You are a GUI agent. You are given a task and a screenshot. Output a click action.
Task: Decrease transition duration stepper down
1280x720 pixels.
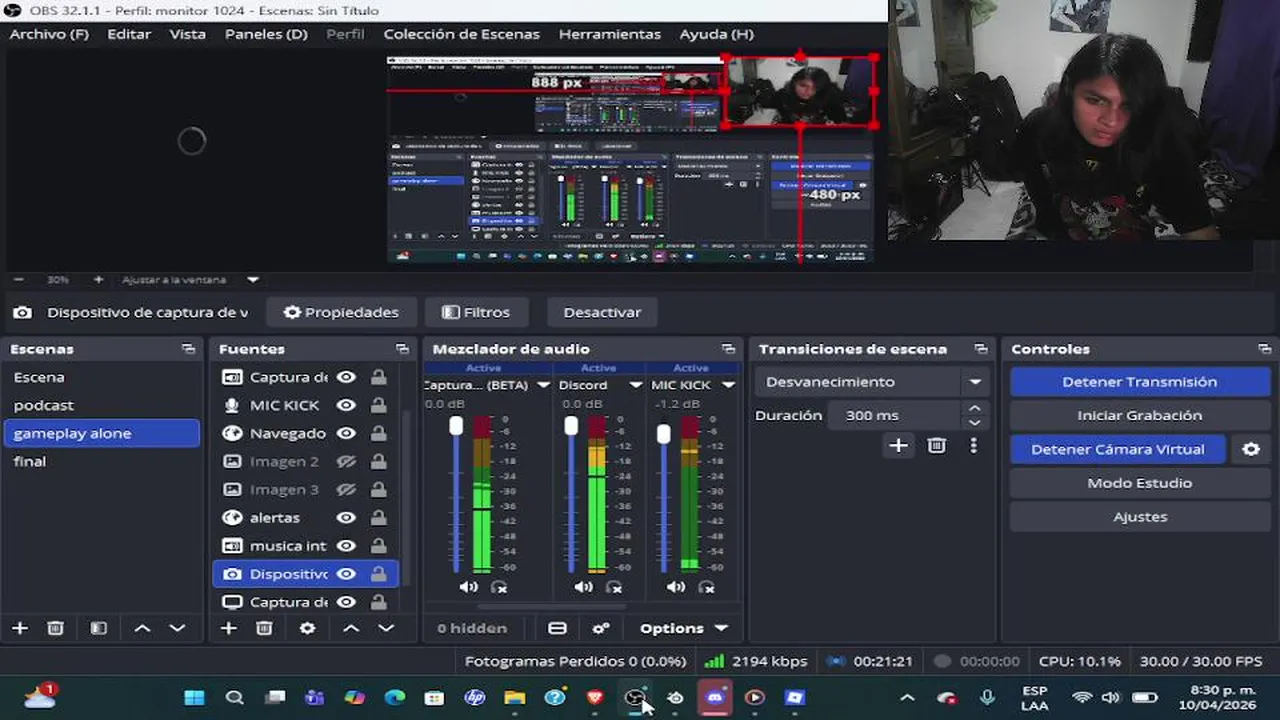pyautogui.click(x=975, y=422)
